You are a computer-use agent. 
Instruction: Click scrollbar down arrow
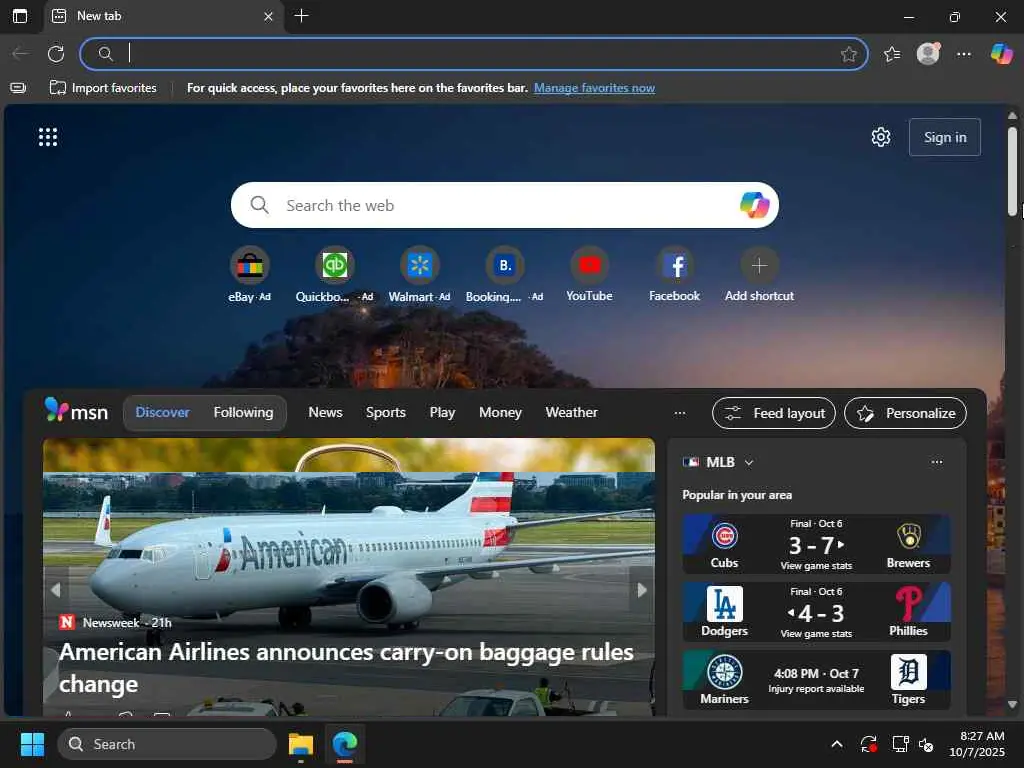(x=1012, y=704)
